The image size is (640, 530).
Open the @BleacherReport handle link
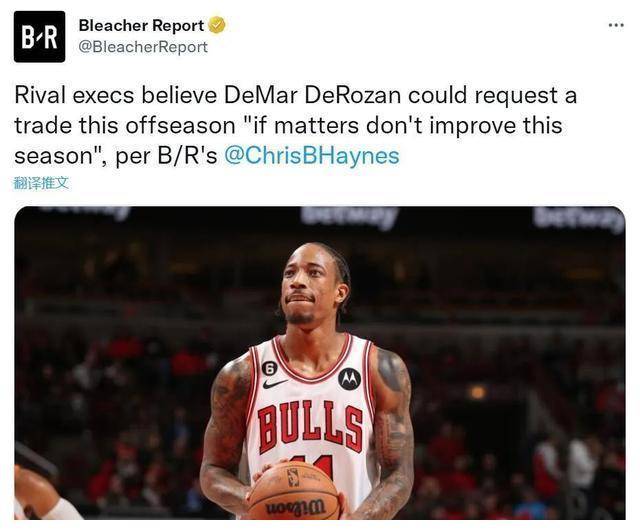pos(143,47)
